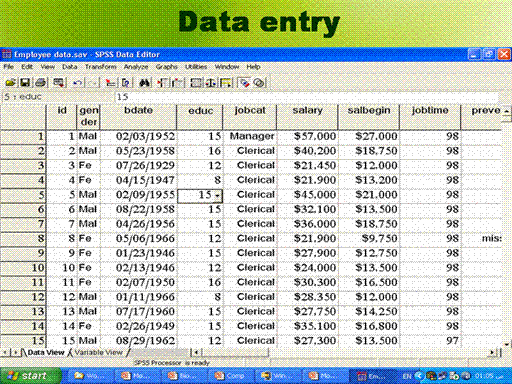The image size is (512, 384).
Task: Switch to the Variable View tab
Action: 98,352
